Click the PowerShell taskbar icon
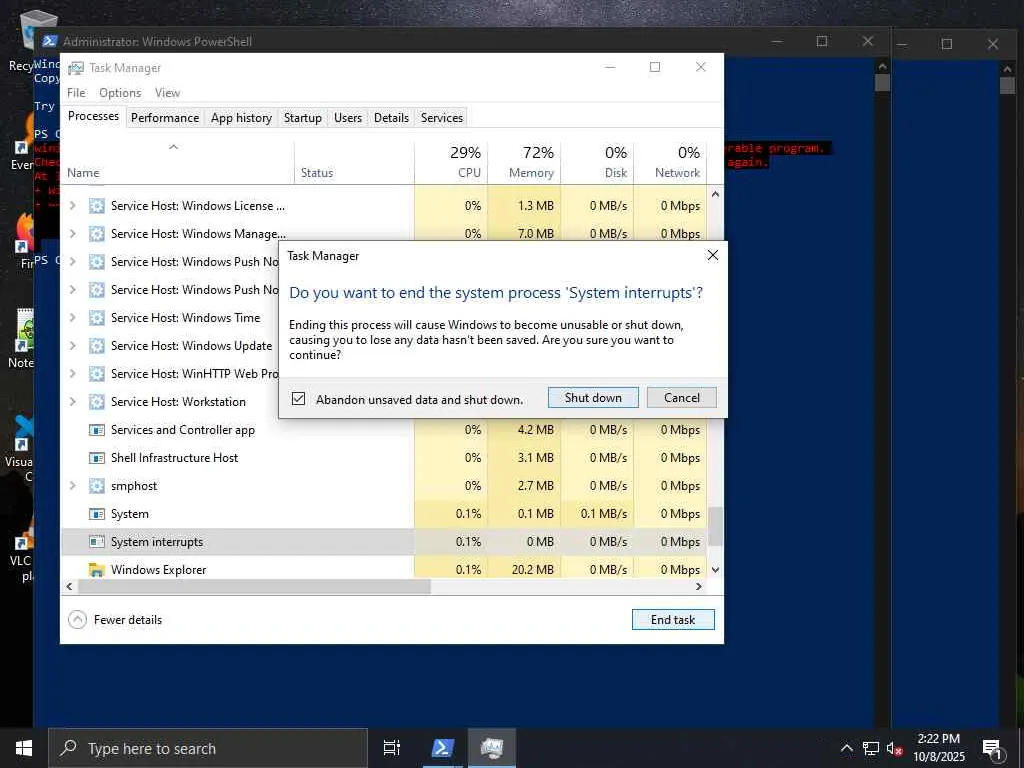Image resolution: width=1024 pixels, height=768 pixels. pos(442,748)
